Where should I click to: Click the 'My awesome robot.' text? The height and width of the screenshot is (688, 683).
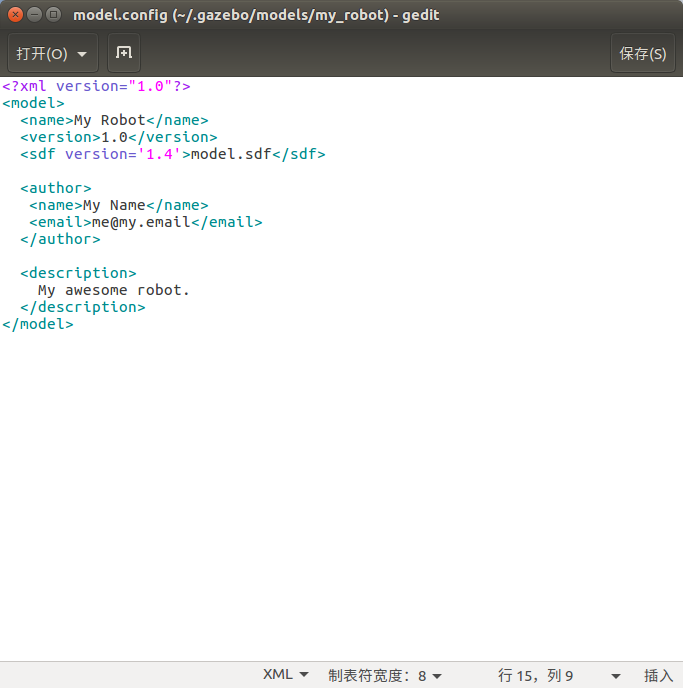pos(114,290)
